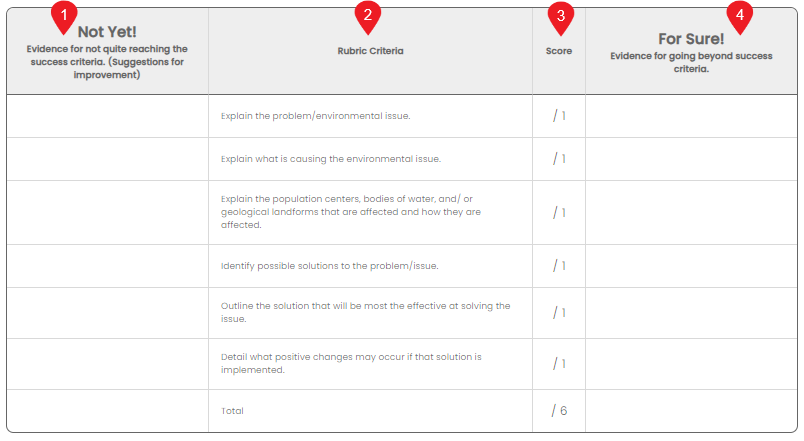Select the Rubric Criteria column header
Screen dimensions: 804x441
pos(370,51)
